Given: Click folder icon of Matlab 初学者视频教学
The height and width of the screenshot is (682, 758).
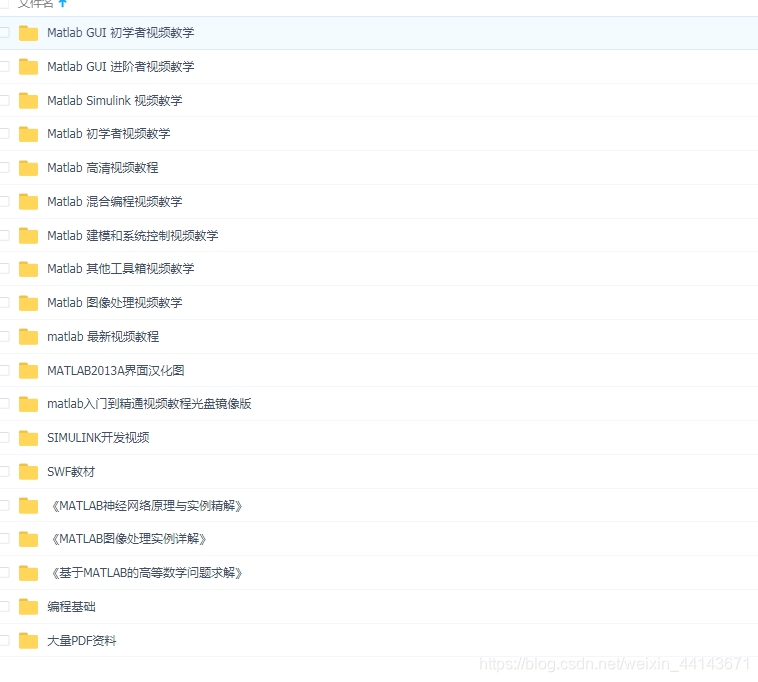Looking at the screenshot, I should pos(29,134).
